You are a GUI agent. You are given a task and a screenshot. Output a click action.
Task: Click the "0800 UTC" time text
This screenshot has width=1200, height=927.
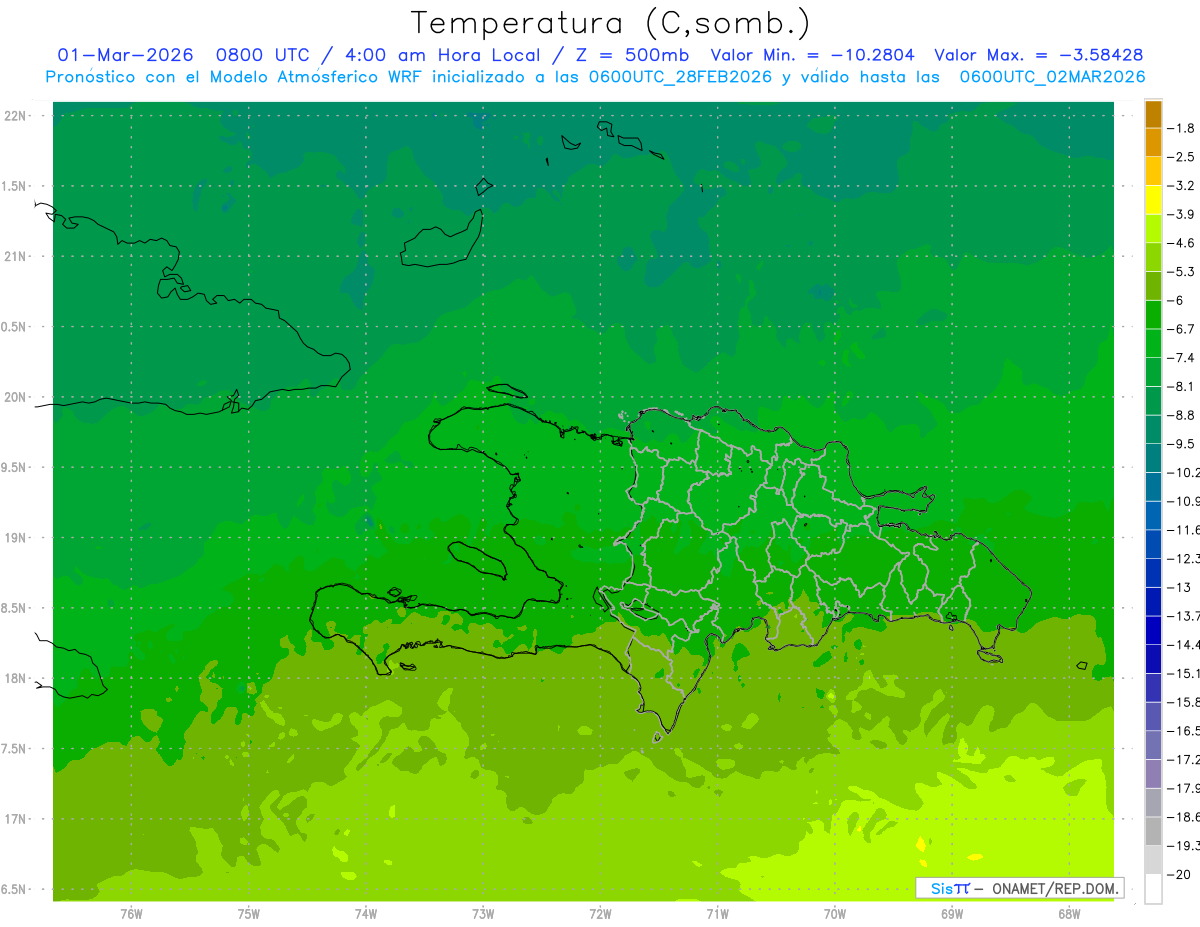point(264,55)
